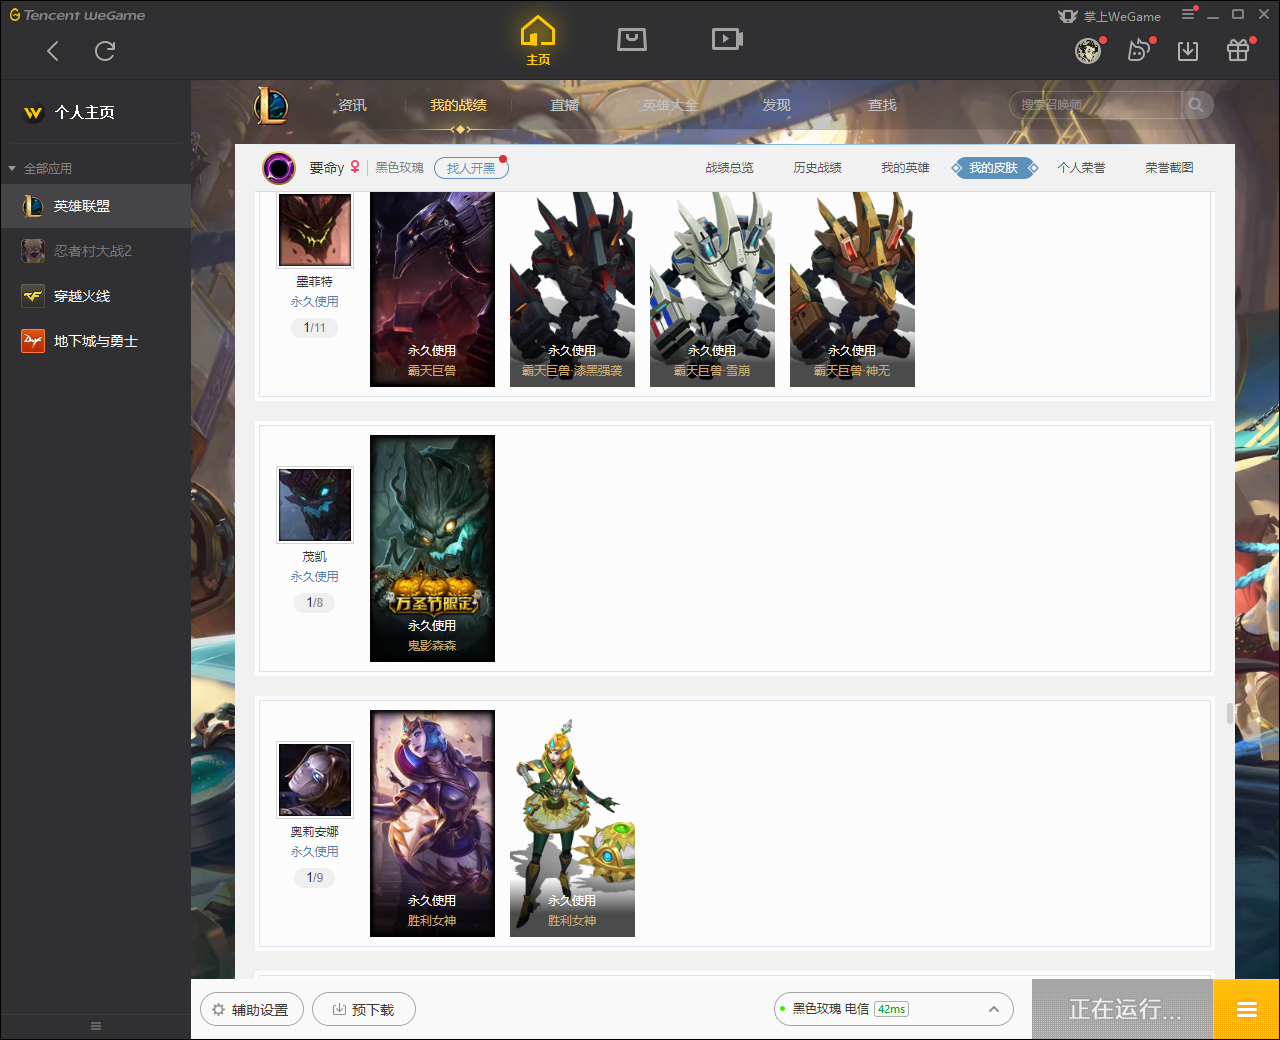
Task: Open the 掌上WeGame link
Action: click(x=1110, y=16)
